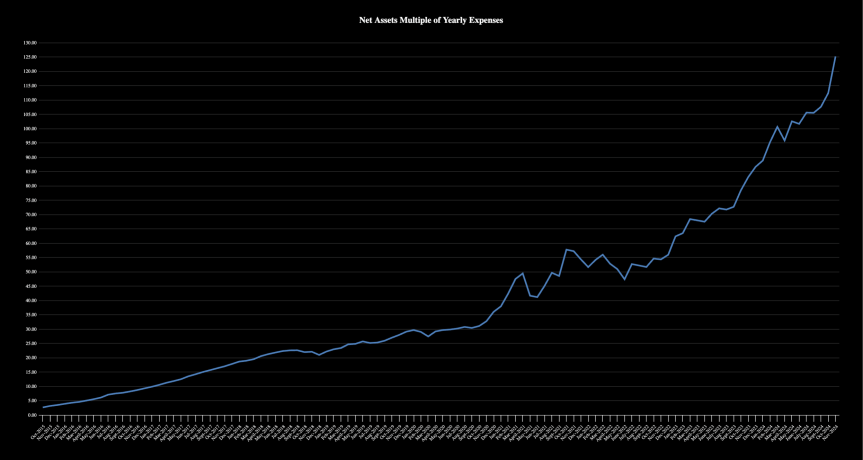Select the 95.00 y-axis label
The image size is (863, 460).
pyautogui.click(x=30, y=143)
